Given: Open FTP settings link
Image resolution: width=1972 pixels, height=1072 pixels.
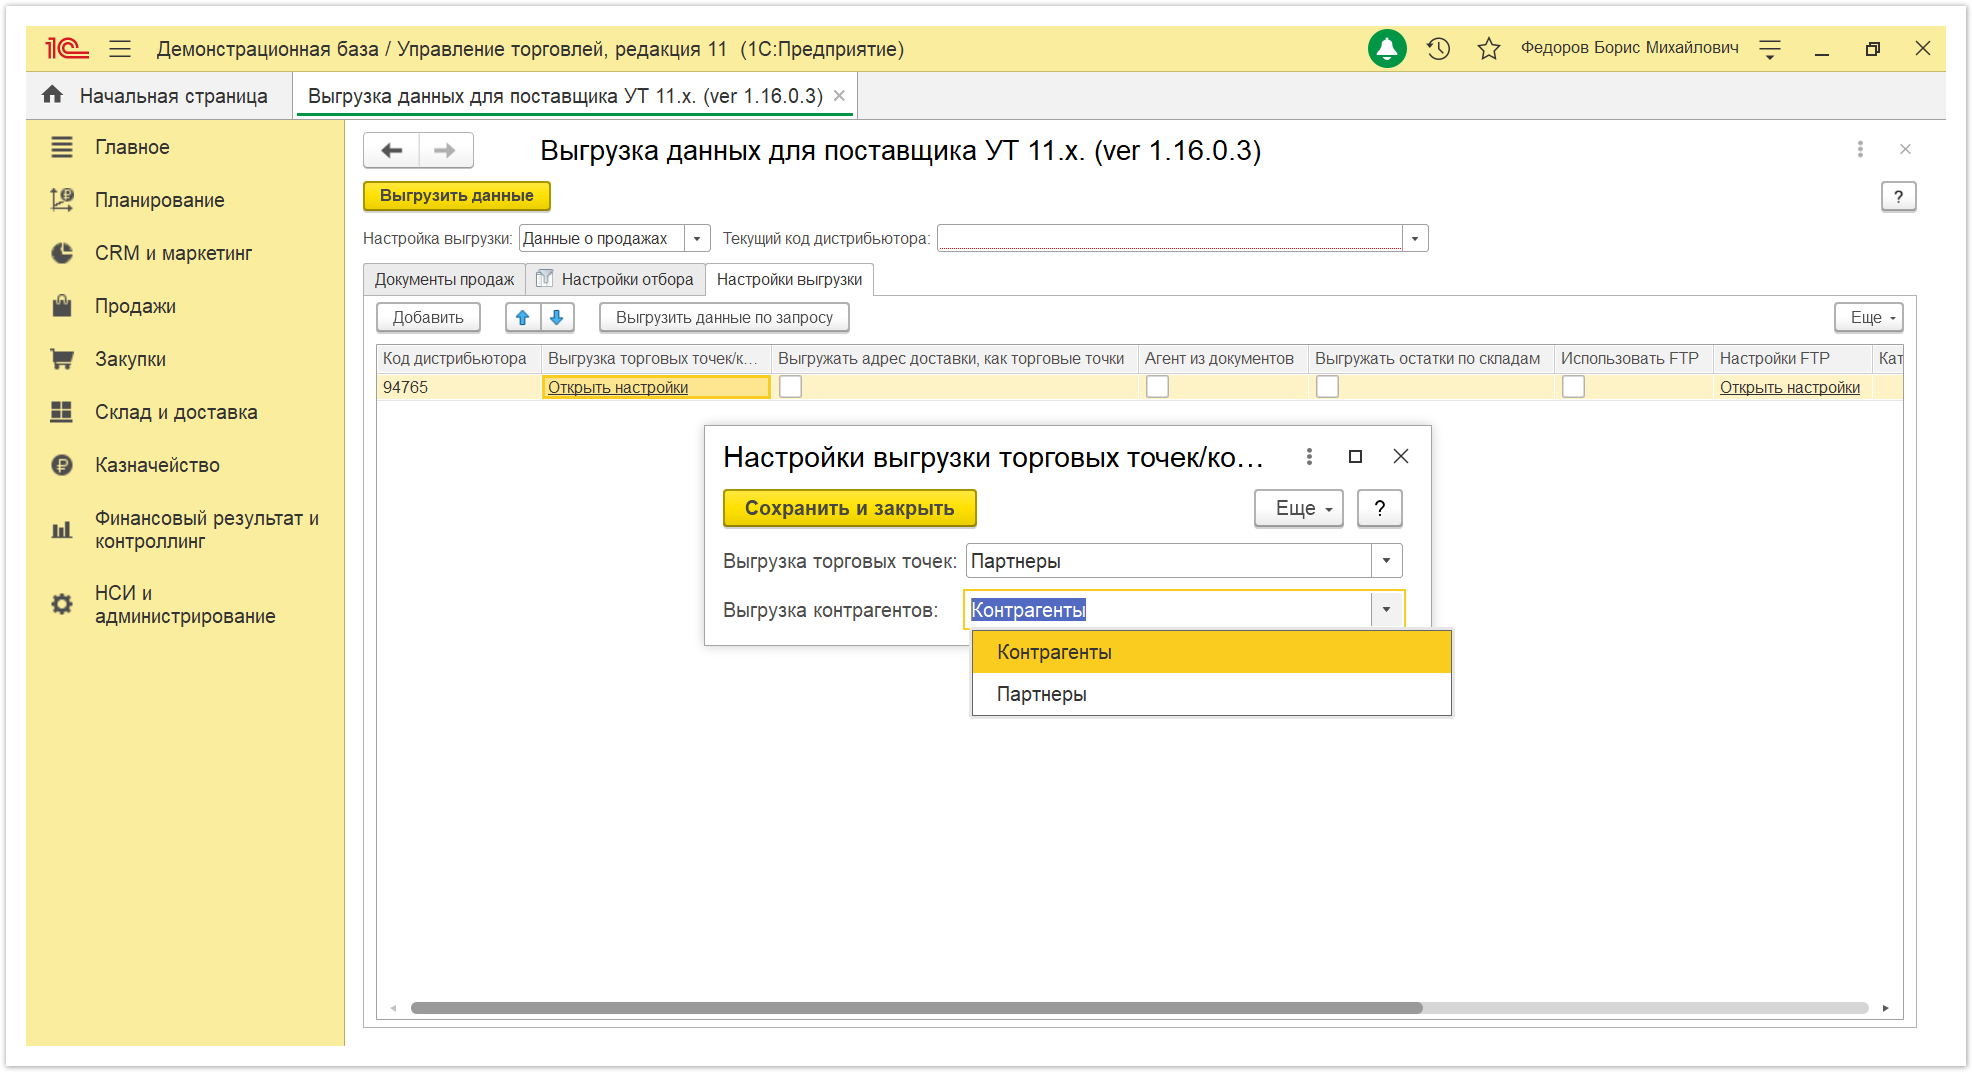Looking at the screenshot, I should [x=1790, y=387].
